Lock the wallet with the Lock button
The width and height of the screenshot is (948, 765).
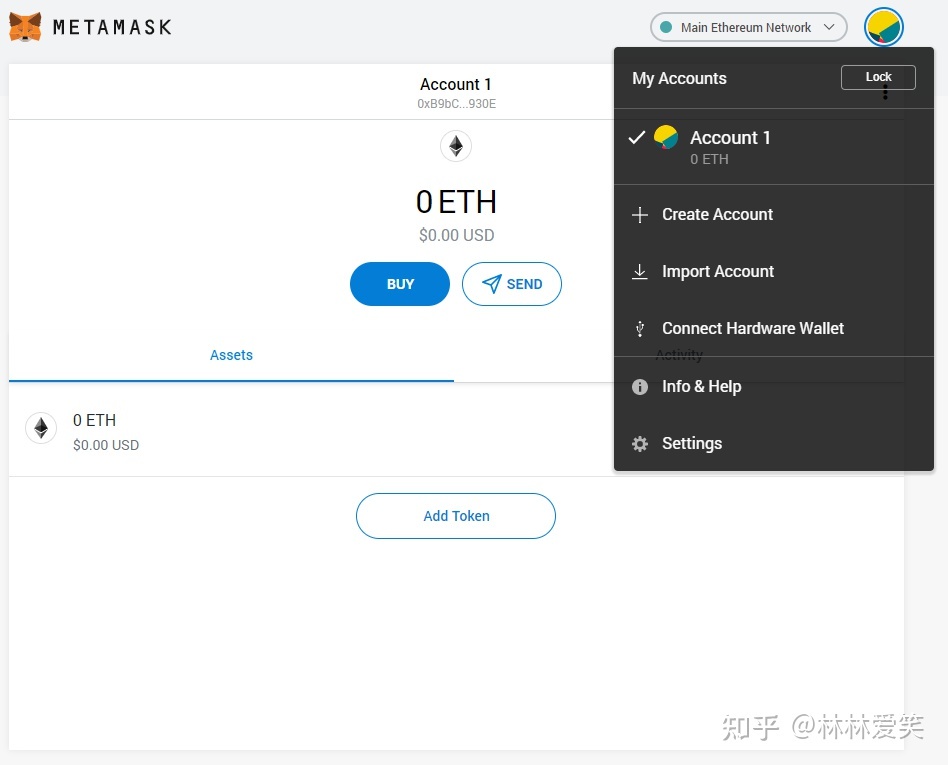click(878, 77)
